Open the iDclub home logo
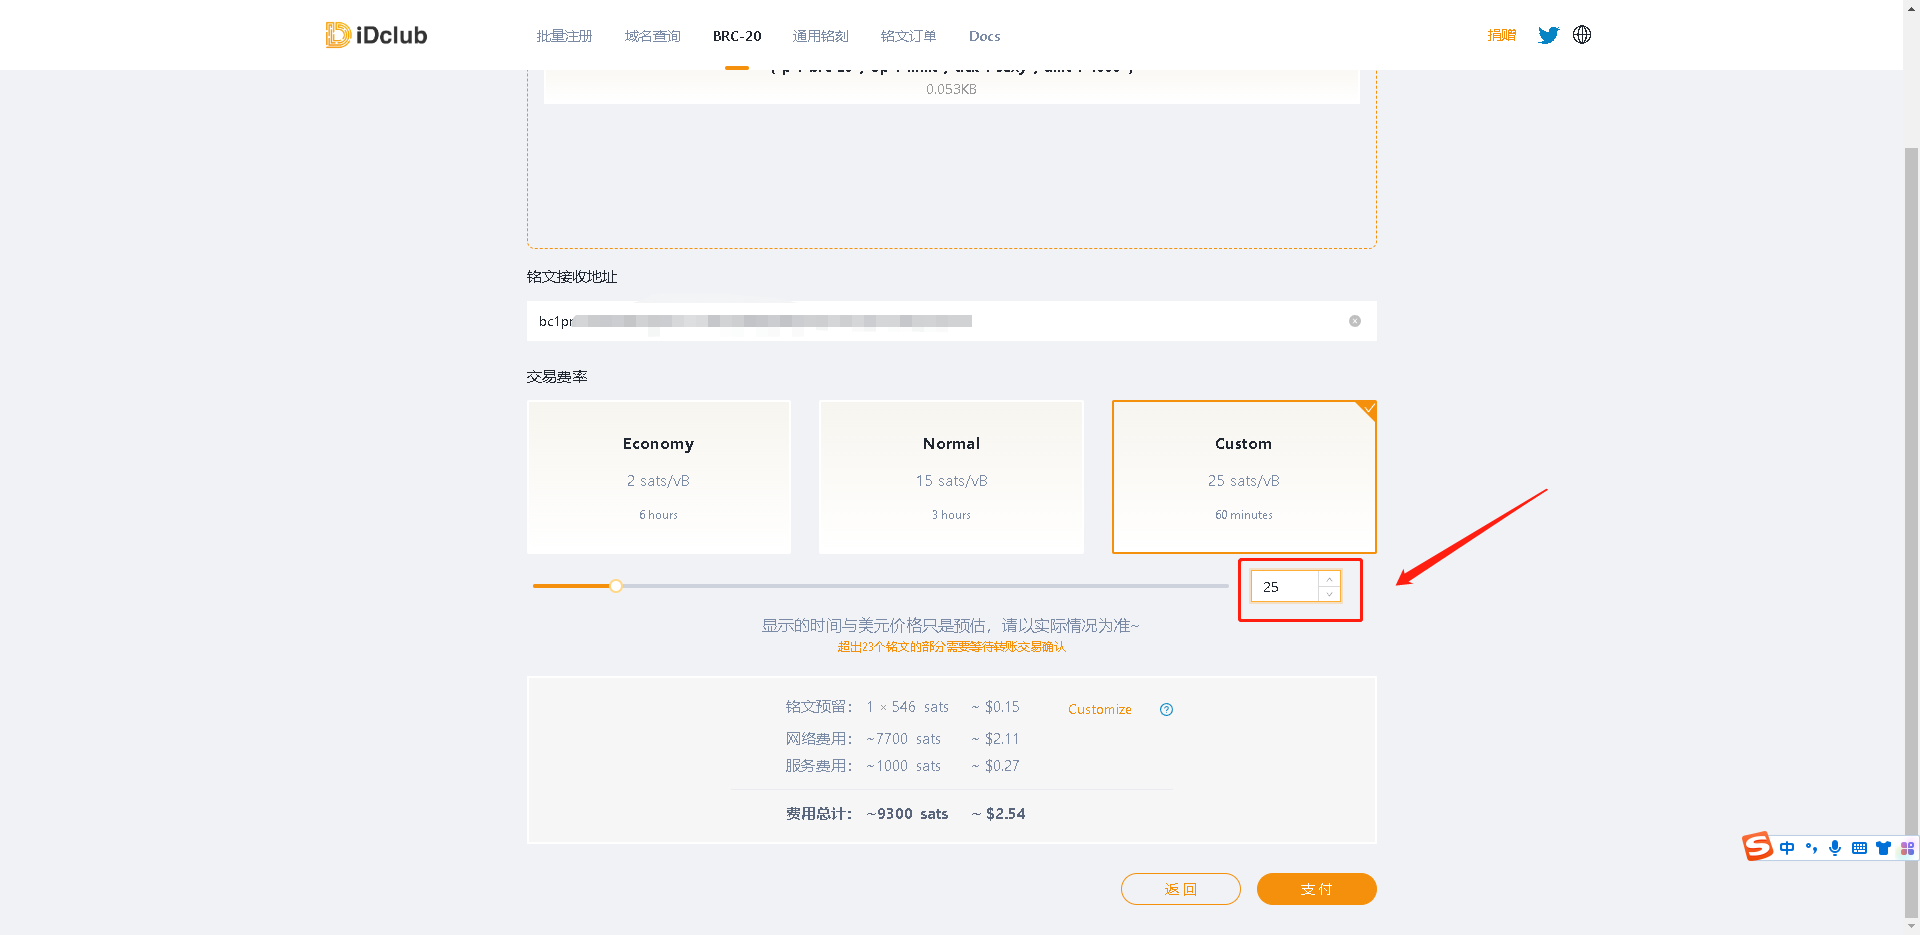The height and width of the screenshot is (935, 1920). tap(376, 35)
